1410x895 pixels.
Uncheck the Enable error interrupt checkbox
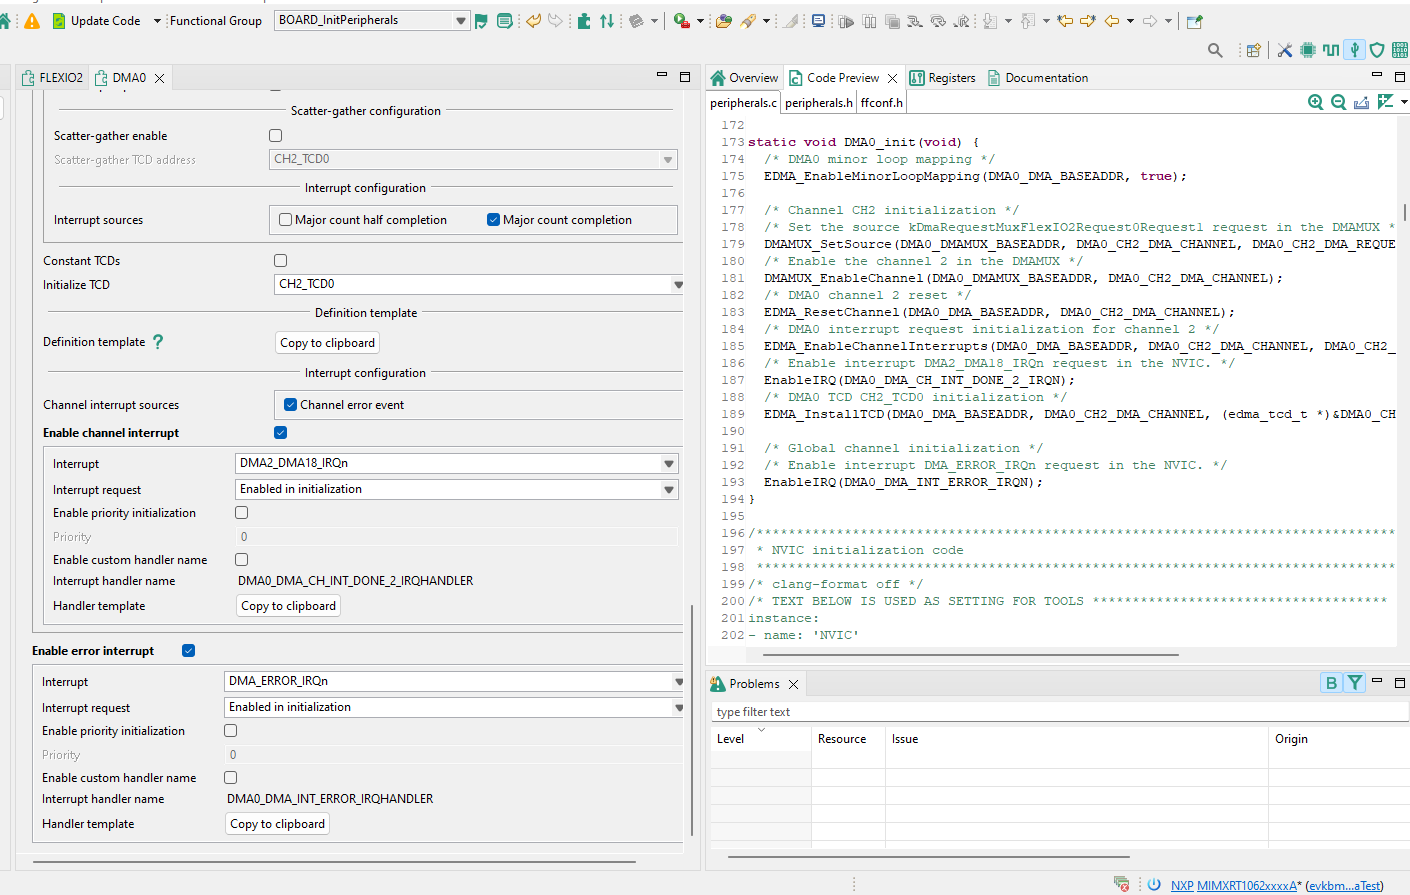pos(189,651)
